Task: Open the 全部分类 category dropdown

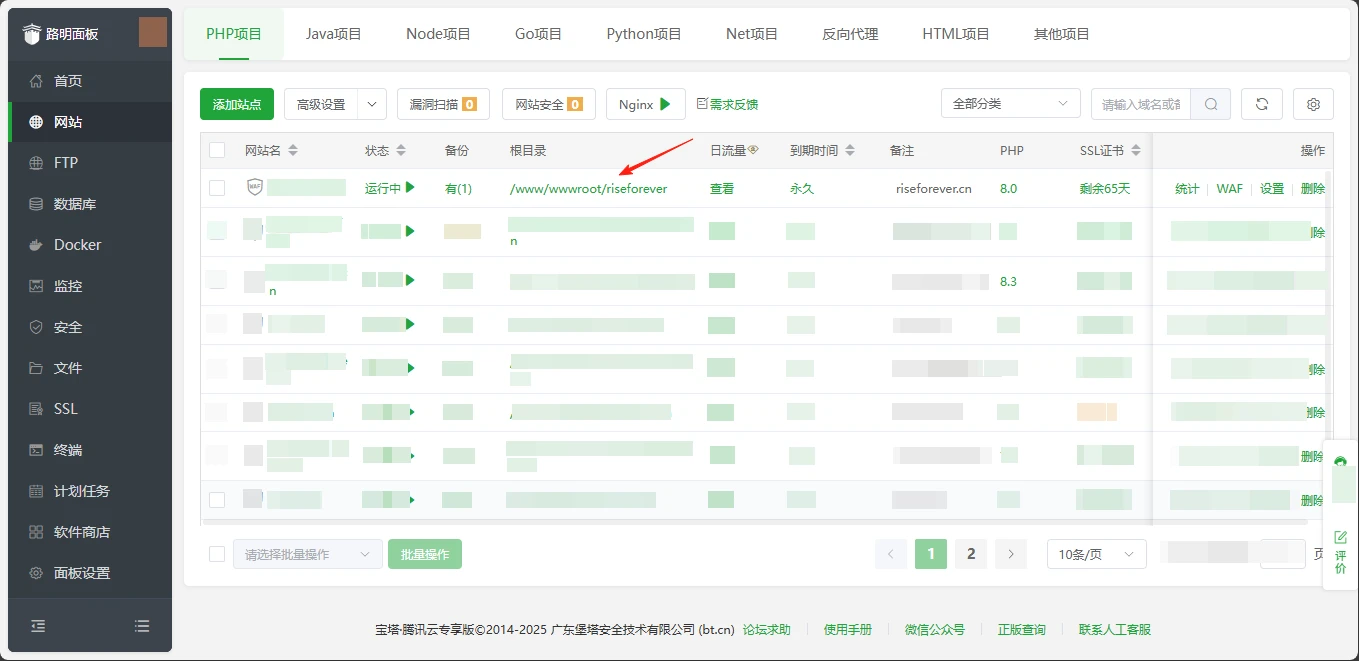Action: [1011, 104]
